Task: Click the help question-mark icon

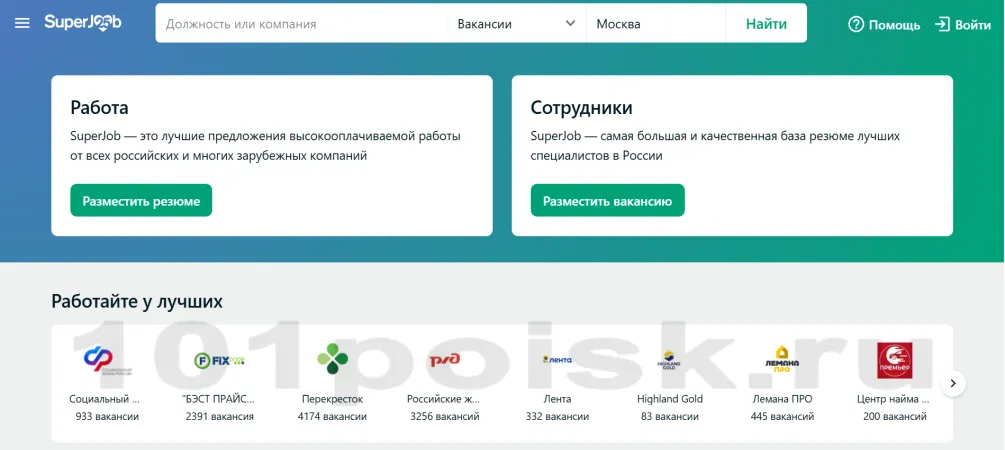Action: (856, 24)
